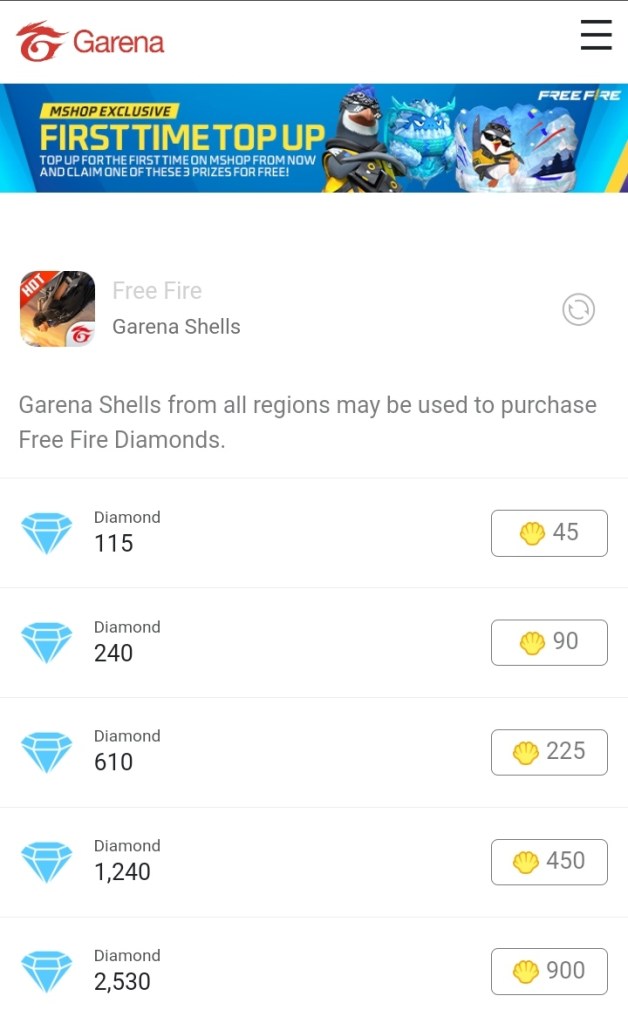Click the Garena Shells payment label
This screenshot has width=628, height=1023.
176,326
